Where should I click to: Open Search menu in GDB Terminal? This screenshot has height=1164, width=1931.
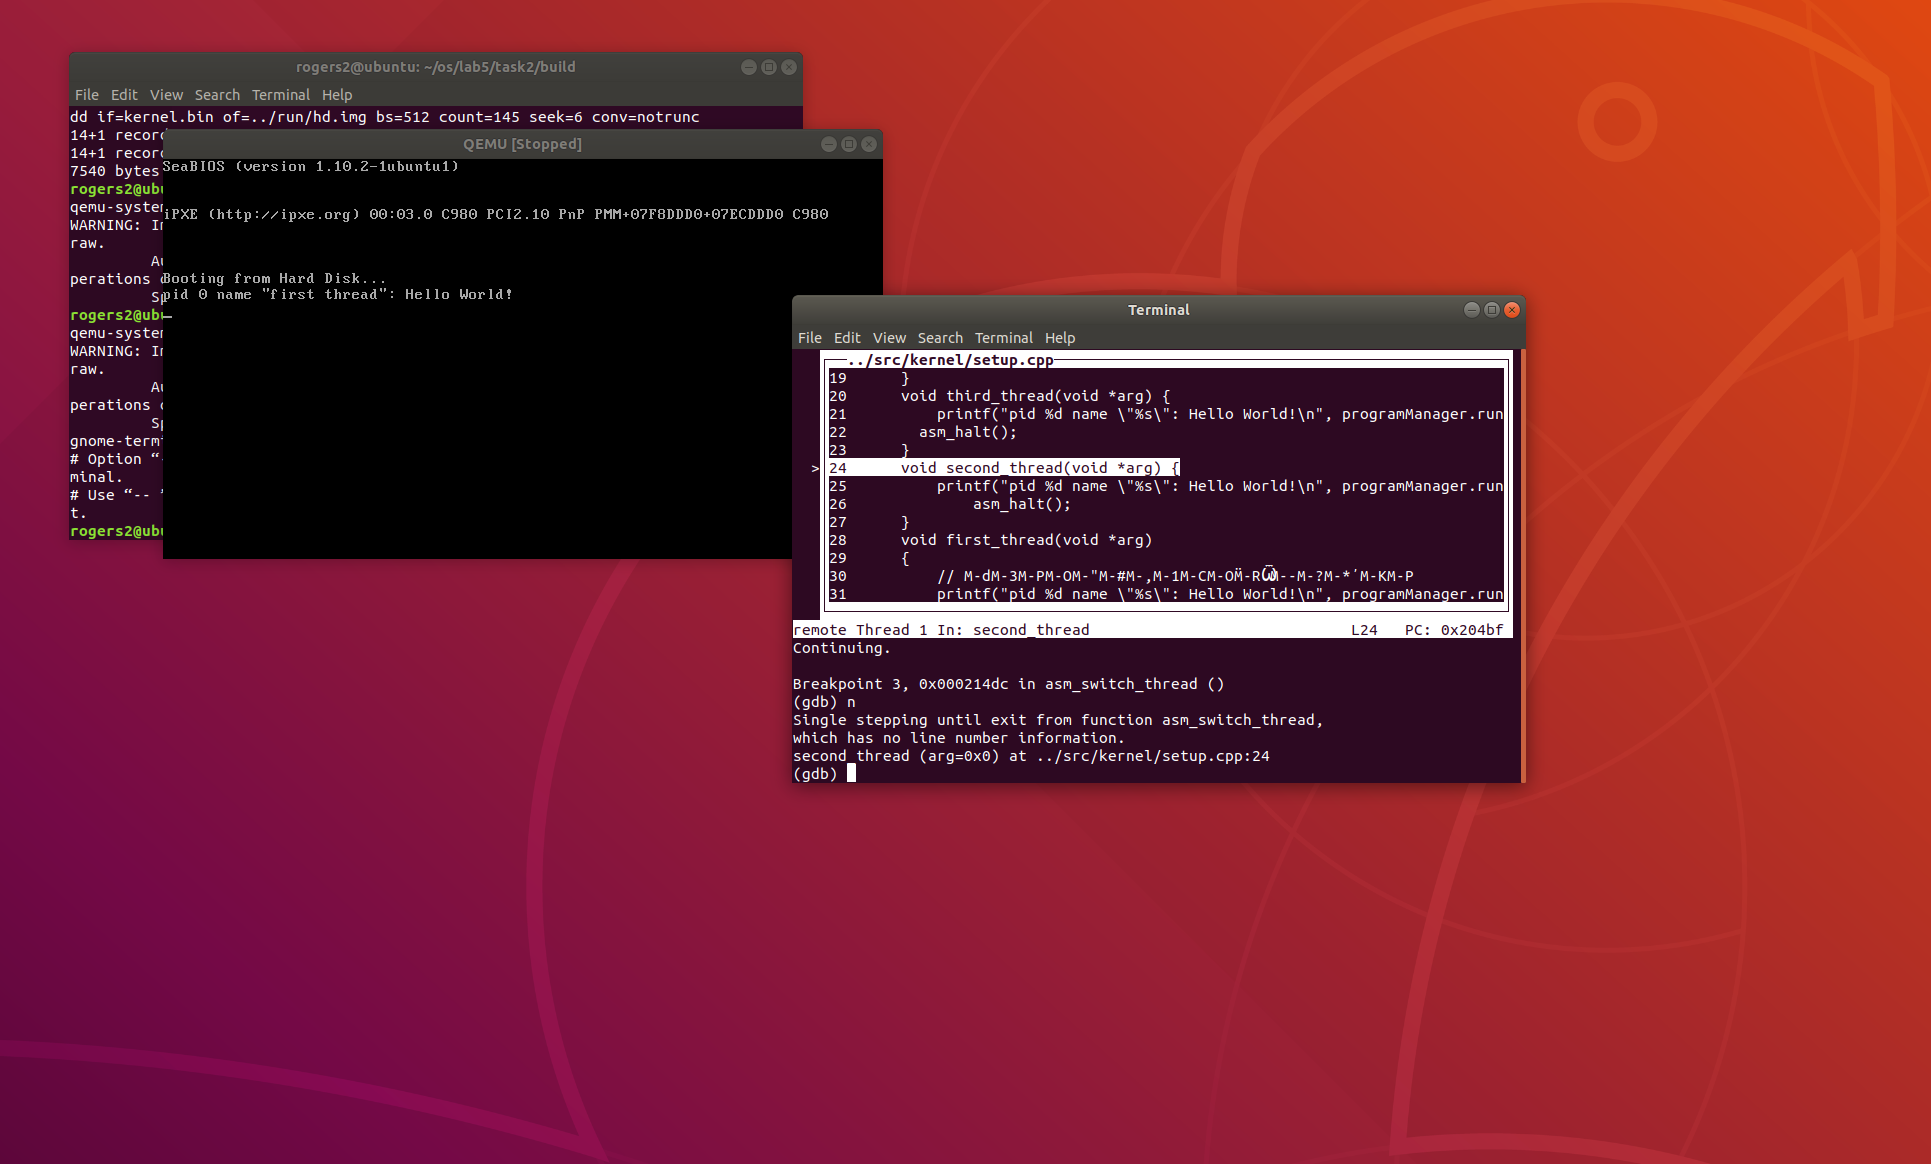pyautogui.click(x=940, y=338)
